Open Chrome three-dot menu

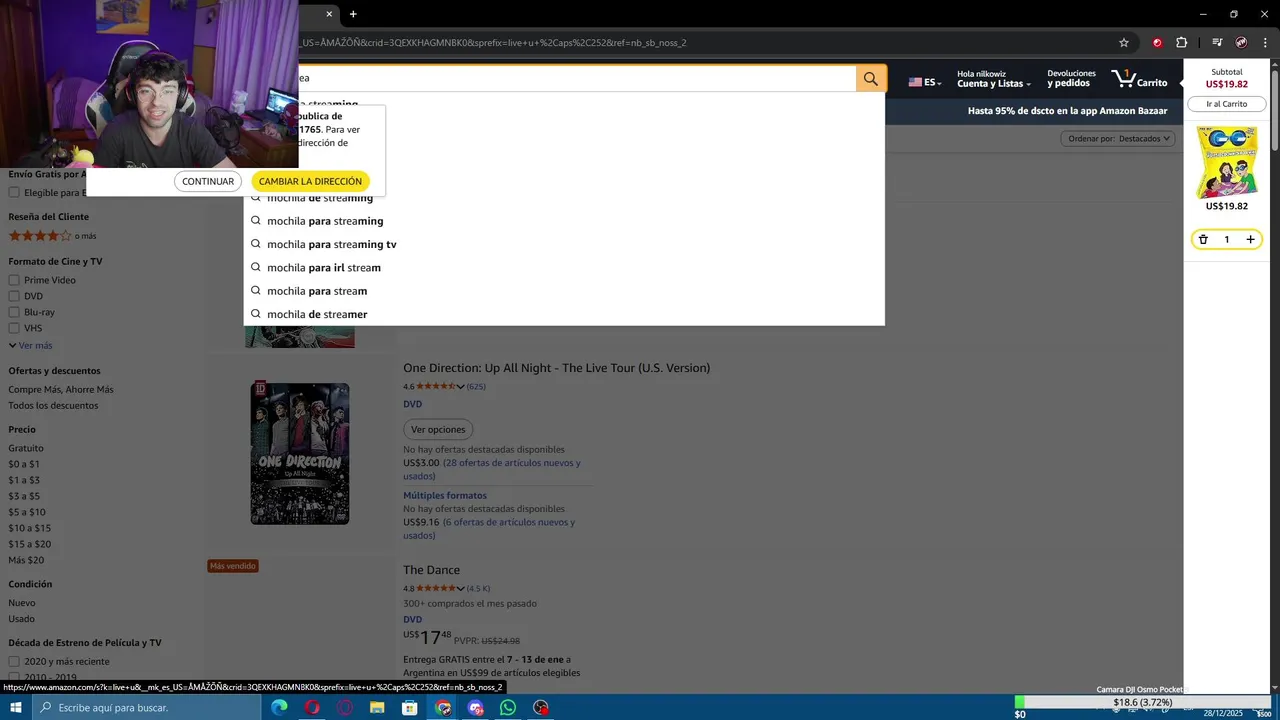pyautogui.click(x=1265, y=43)
